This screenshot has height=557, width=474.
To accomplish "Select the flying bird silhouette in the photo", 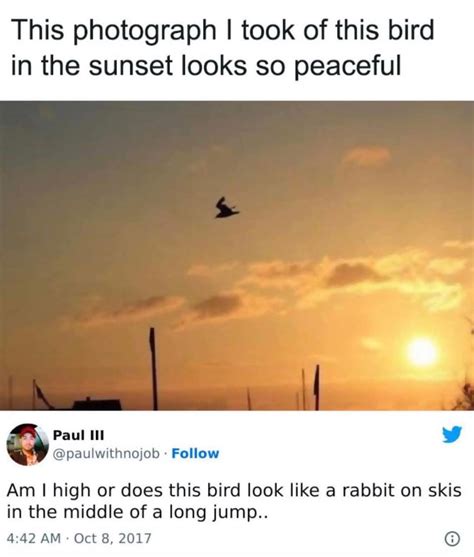I will 226,208.
